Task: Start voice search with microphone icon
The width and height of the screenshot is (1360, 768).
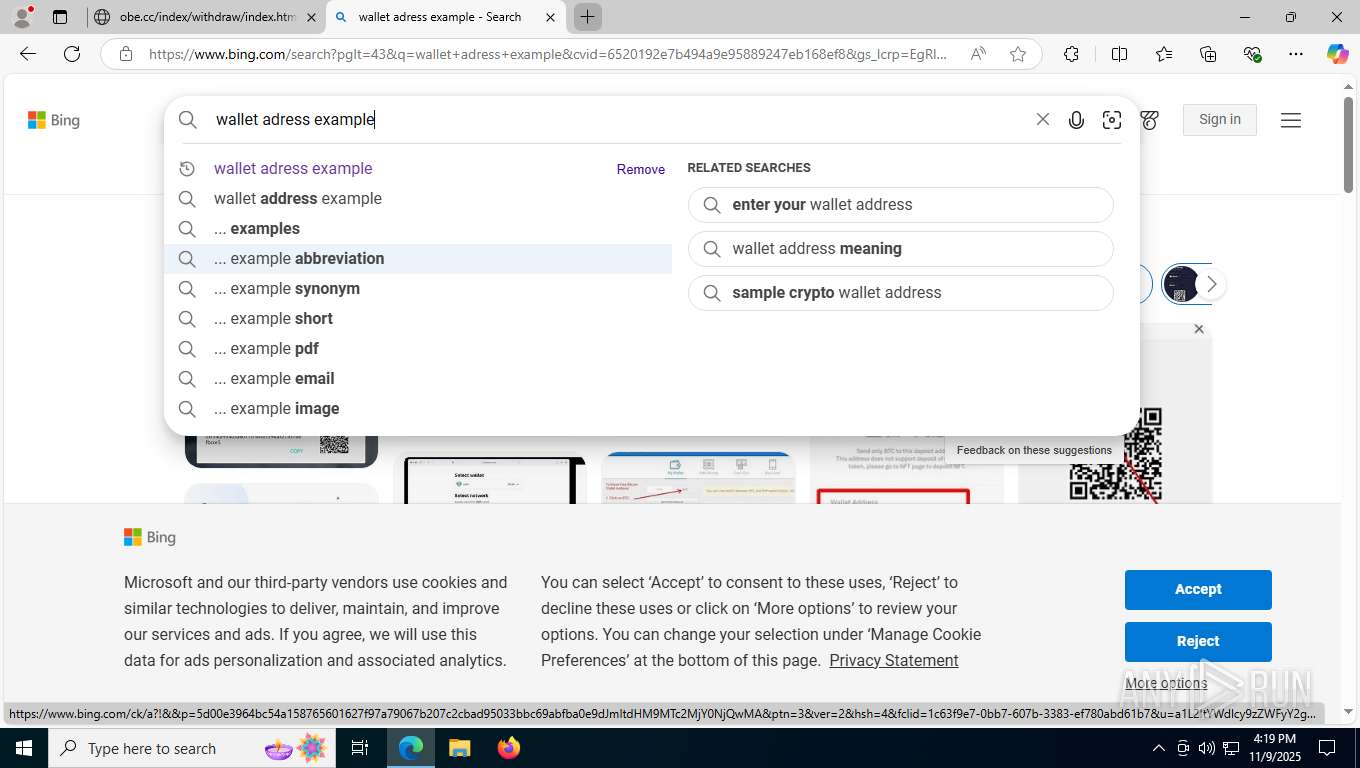Action: coord(1076,120)
